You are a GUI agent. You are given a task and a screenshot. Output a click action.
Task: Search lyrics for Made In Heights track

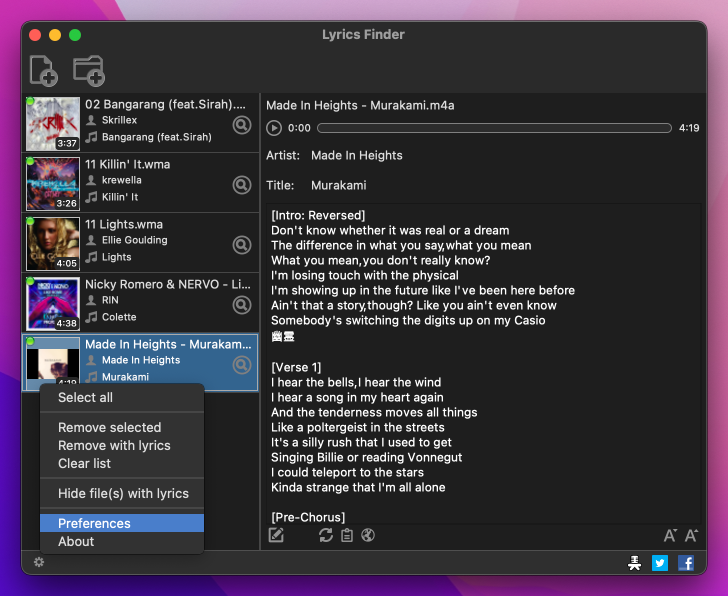pyautogui.click(x=242, y=365)
